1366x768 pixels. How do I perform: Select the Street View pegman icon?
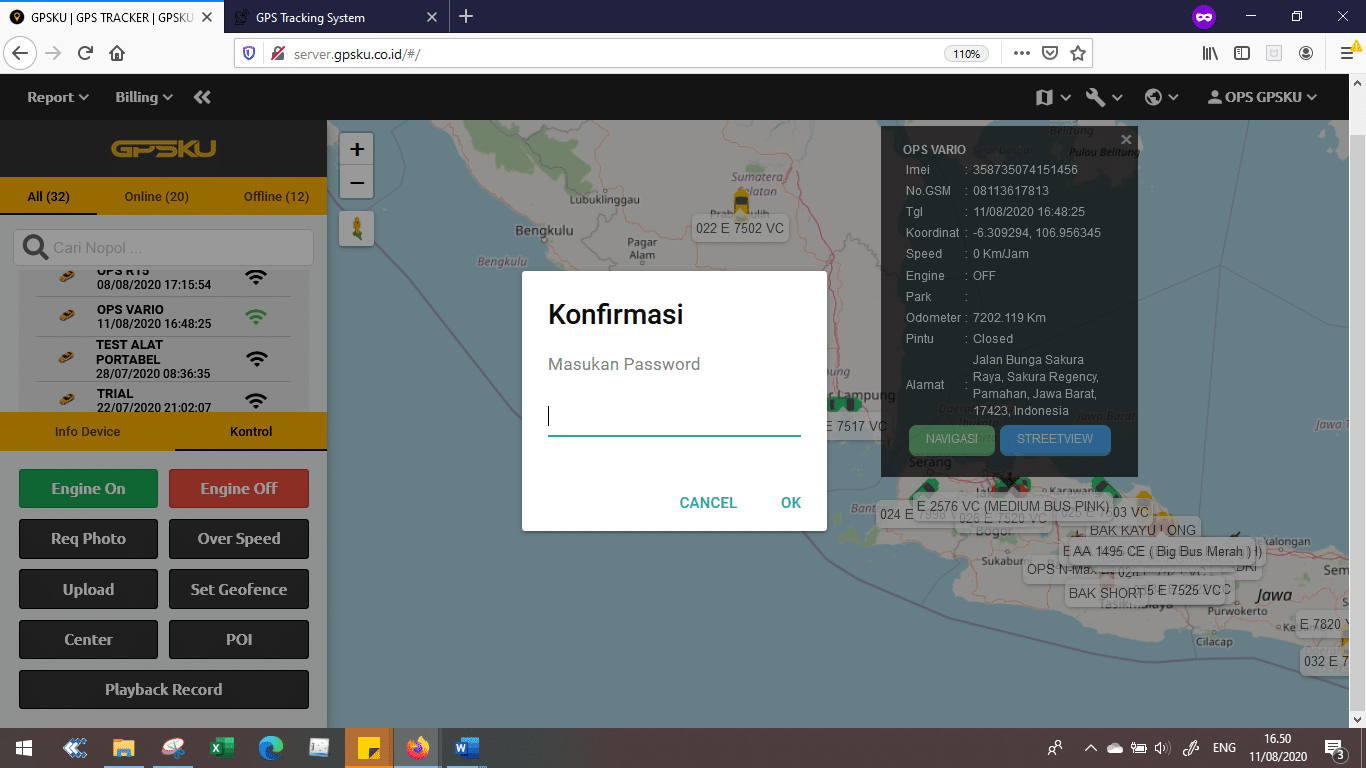[x=357, y=229]
